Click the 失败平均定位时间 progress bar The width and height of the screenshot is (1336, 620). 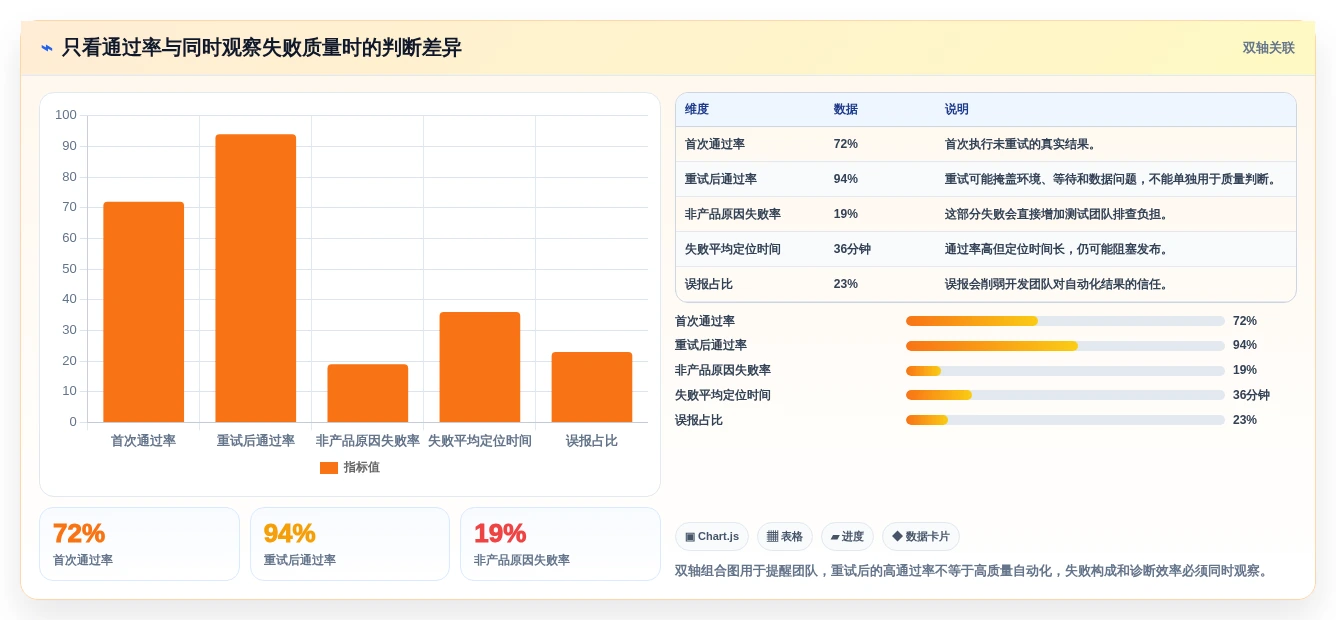coord(1065,395)
